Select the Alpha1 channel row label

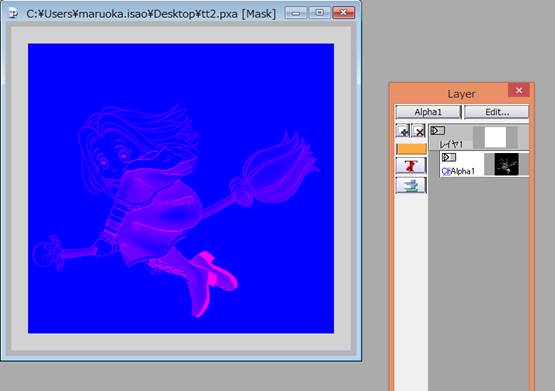click(463, 172)
